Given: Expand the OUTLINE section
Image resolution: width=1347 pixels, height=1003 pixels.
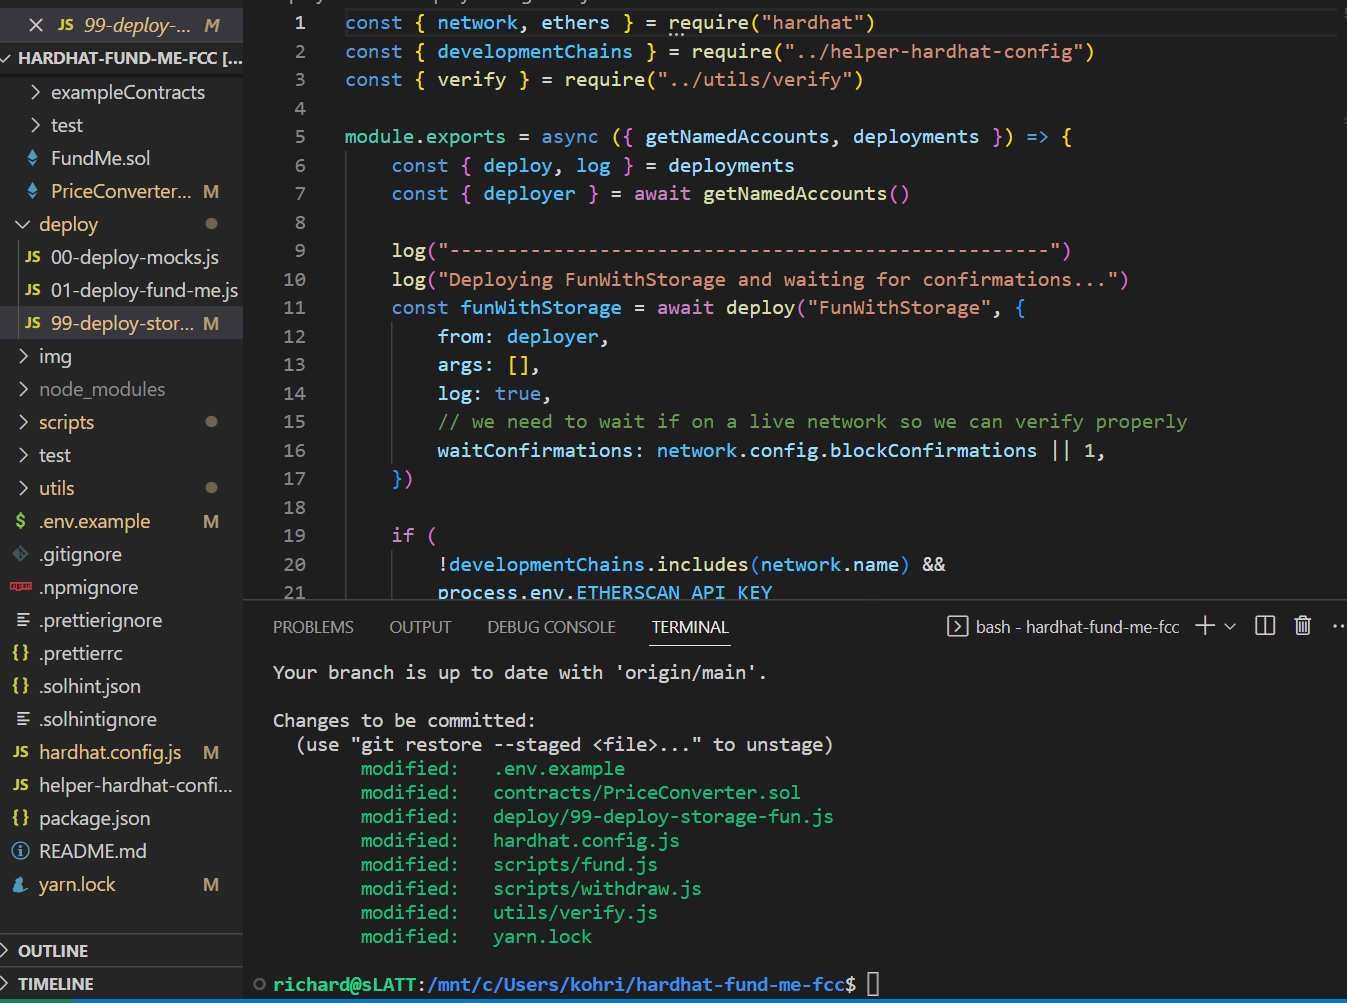Looking at the screenshot, I should coord(121,951).
